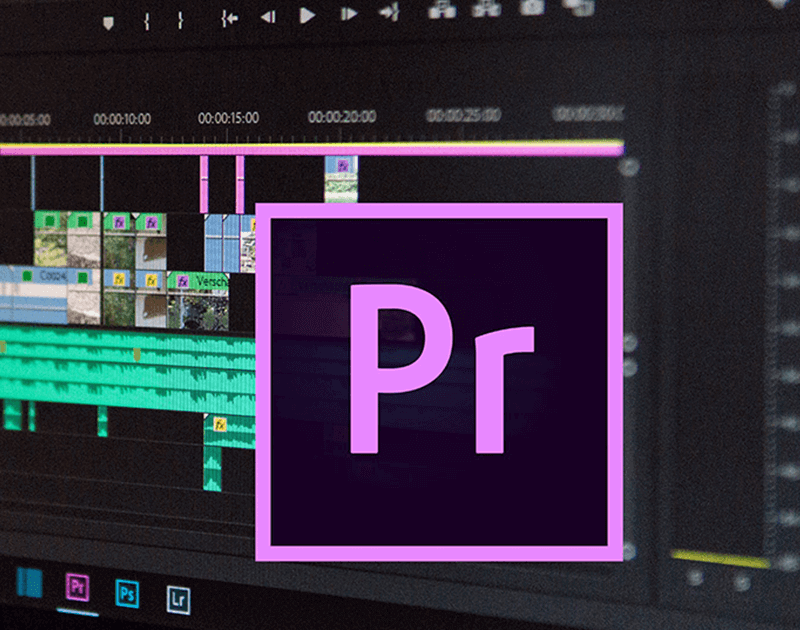Click the Mark In brace icon
Viewport: 800px width, 630px height.
[146, 14]
